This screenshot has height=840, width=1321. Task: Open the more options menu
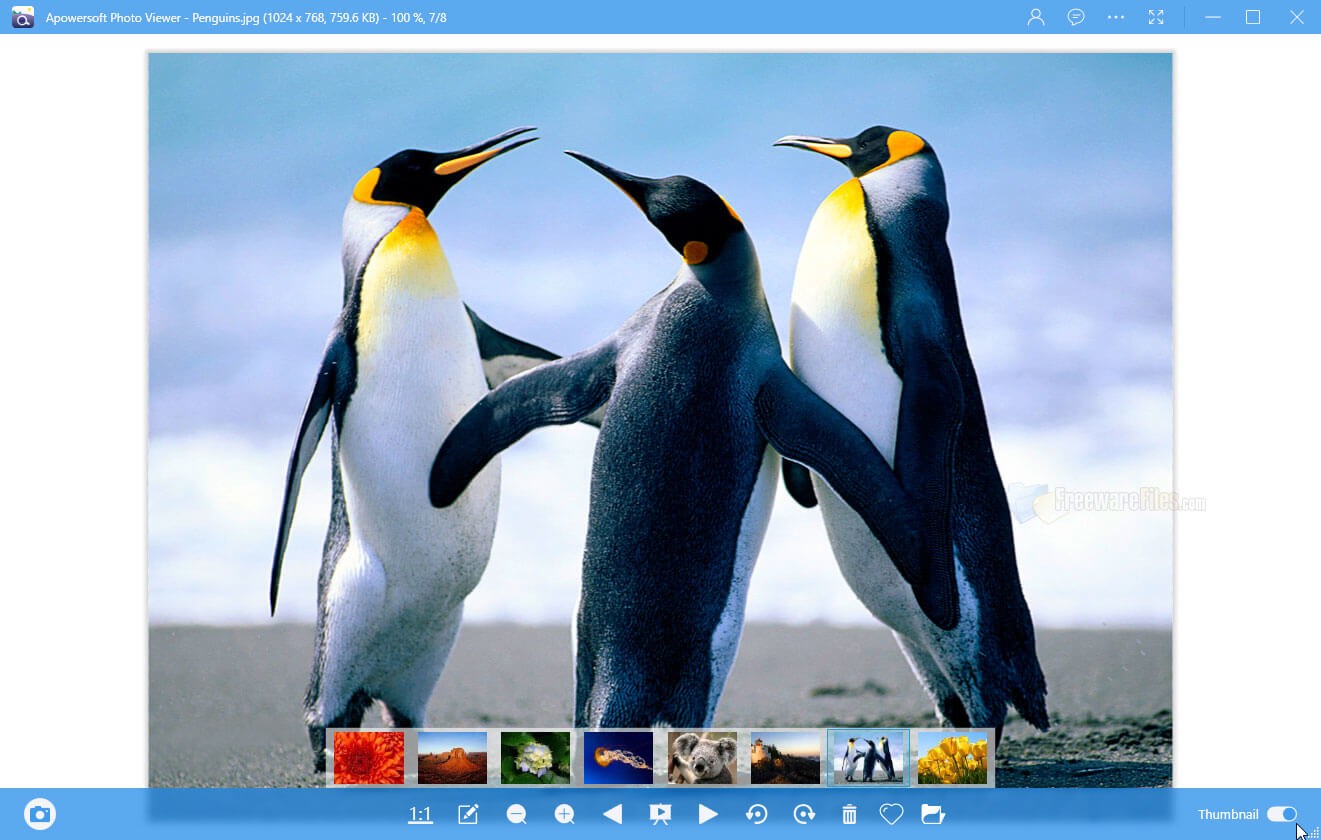[1115, 17]
